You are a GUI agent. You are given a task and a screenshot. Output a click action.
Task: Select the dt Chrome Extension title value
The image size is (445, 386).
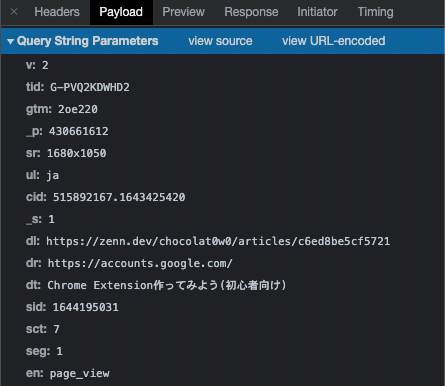pyautogui.click(x=167, y=285)
